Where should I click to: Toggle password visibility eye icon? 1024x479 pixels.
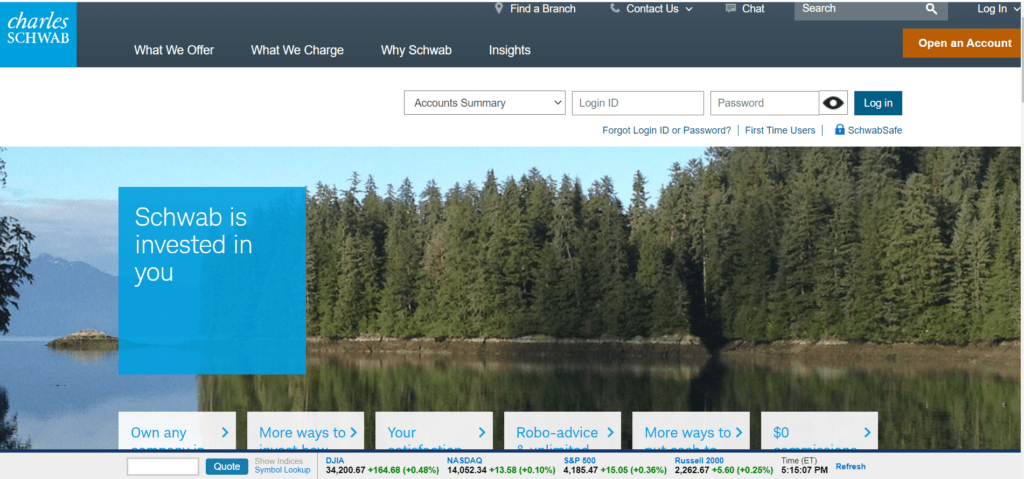833,103
